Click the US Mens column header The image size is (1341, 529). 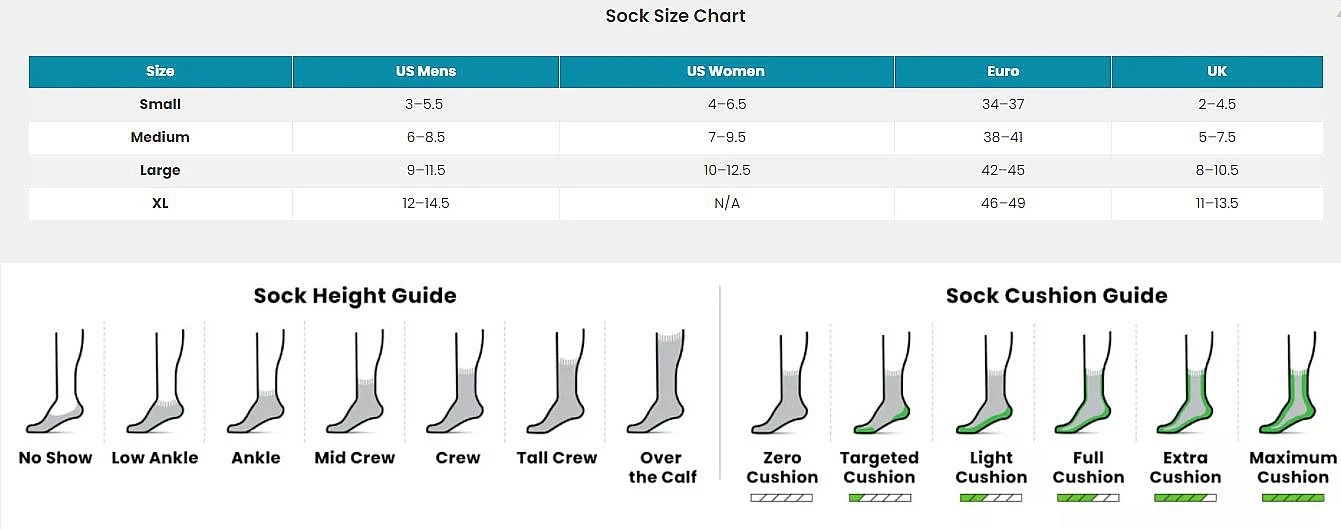point(426,71)
